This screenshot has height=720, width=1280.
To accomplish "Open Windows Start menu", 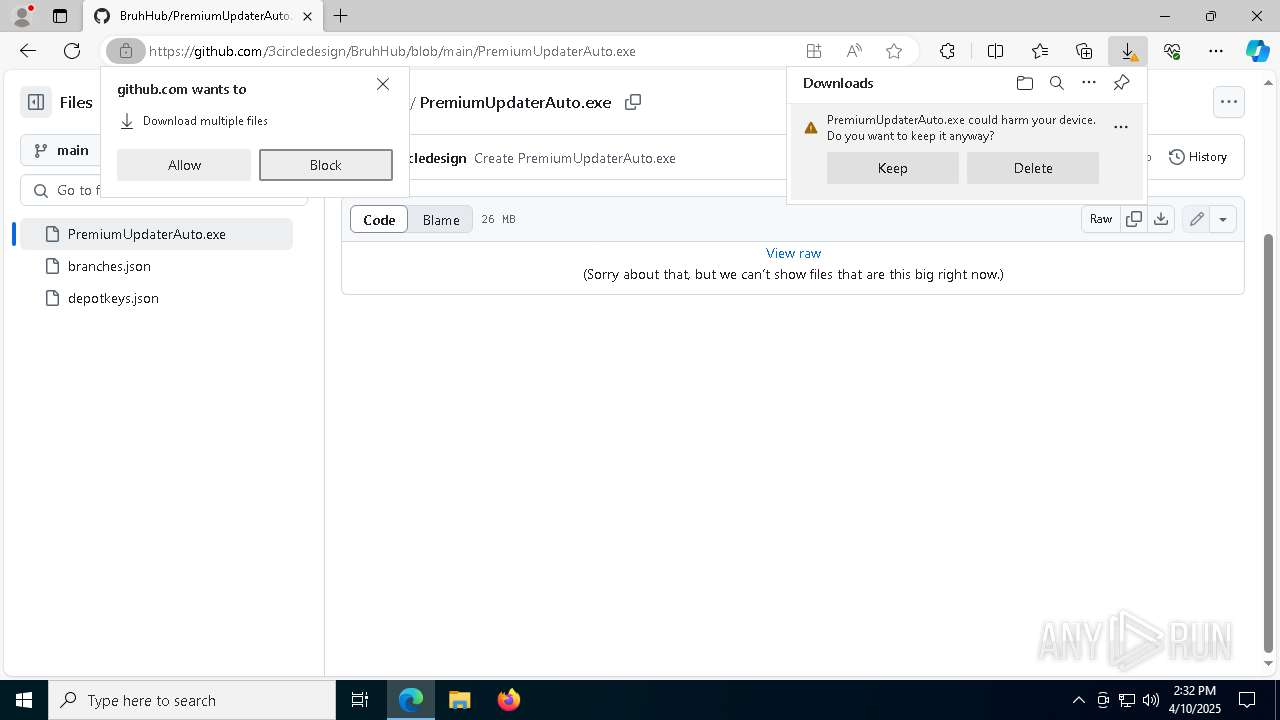I will (24, 700).
